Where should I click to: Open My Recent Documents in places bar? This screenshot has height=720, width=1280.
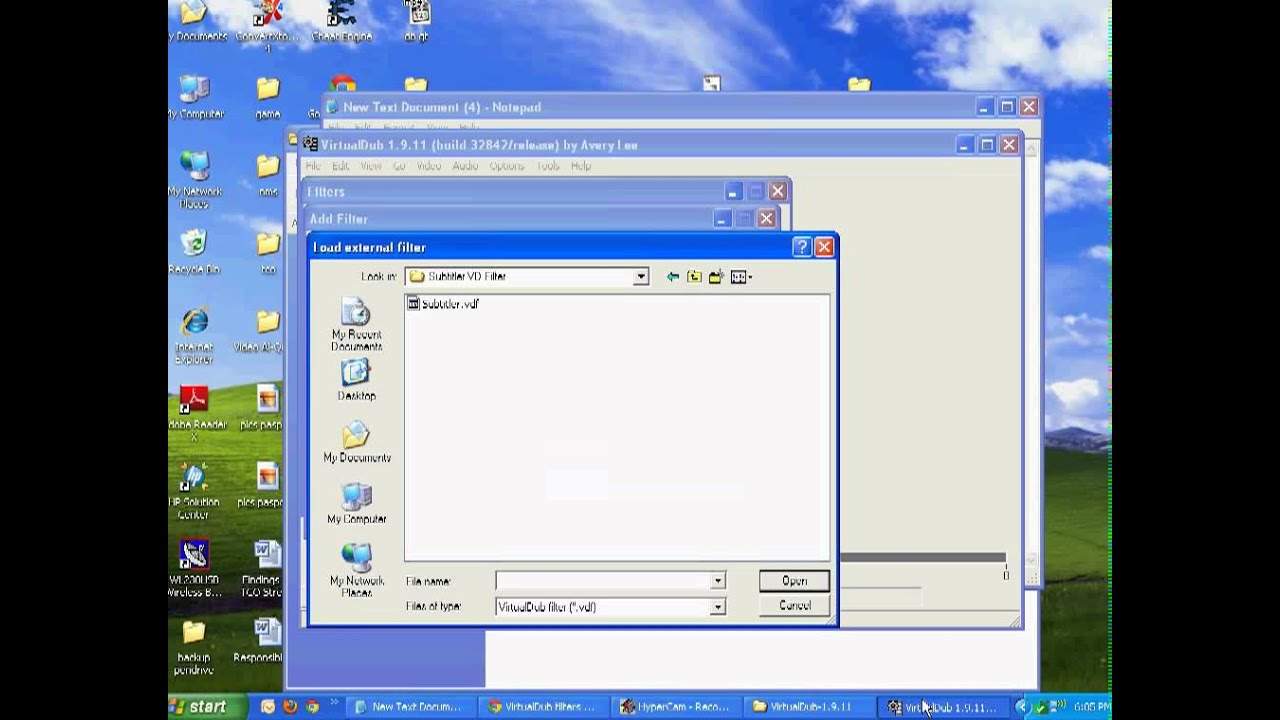tap(356, 324)
